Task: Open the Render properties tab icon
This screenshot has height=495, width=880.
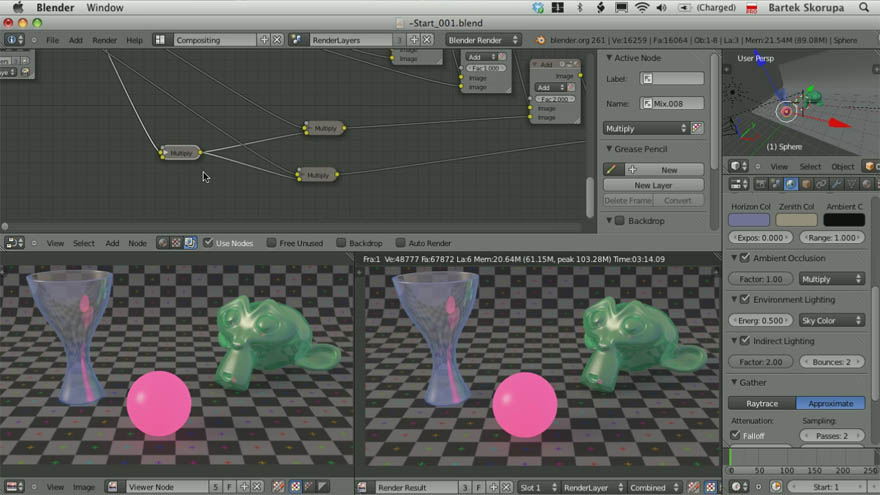Action: [760, 184]
